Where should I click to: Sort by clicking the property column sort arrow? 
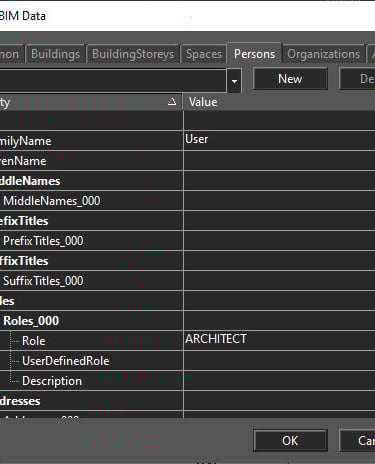(x=172, y=102)
